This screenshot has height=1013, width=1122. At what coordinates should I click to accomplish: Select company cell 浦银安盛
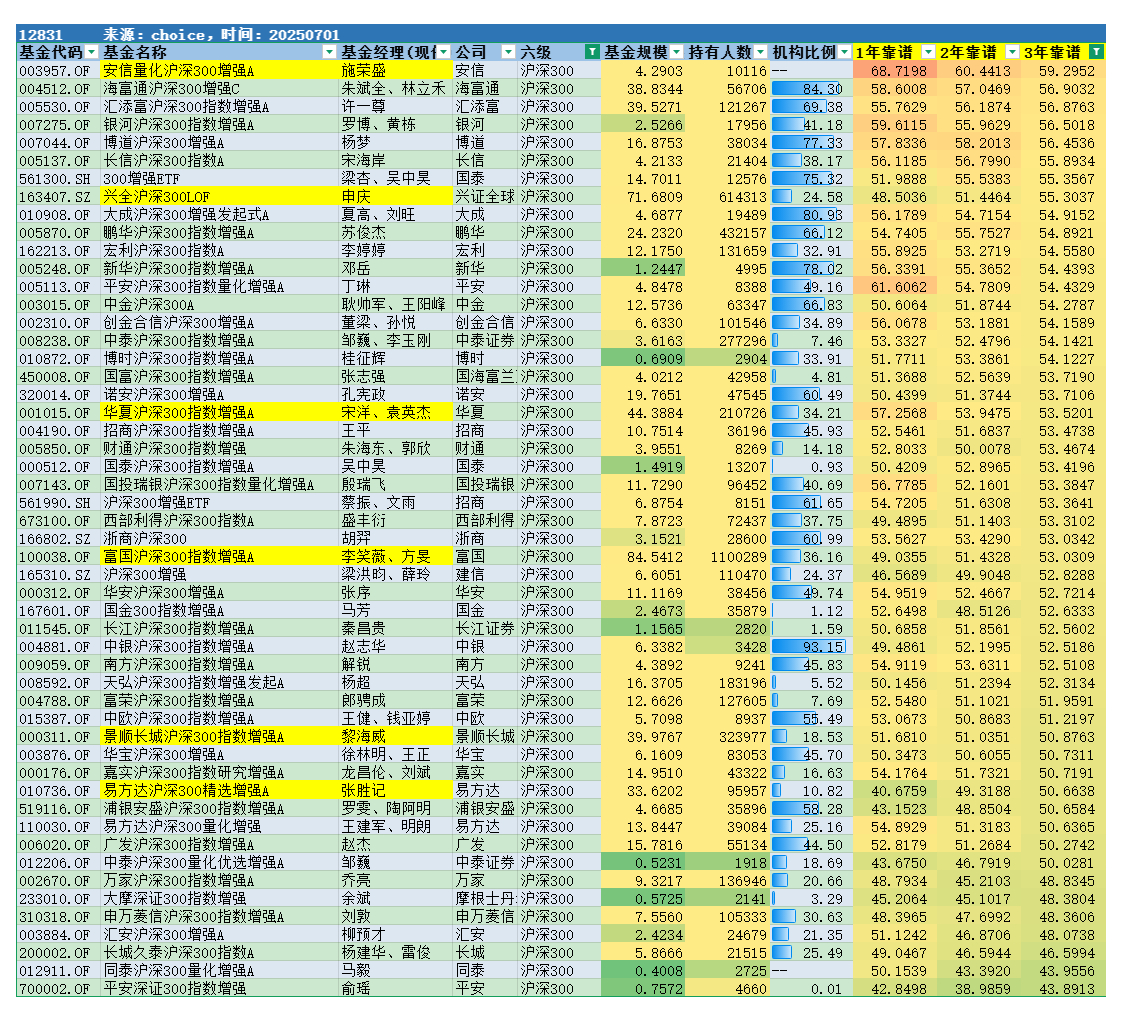(x=485, y=808)
